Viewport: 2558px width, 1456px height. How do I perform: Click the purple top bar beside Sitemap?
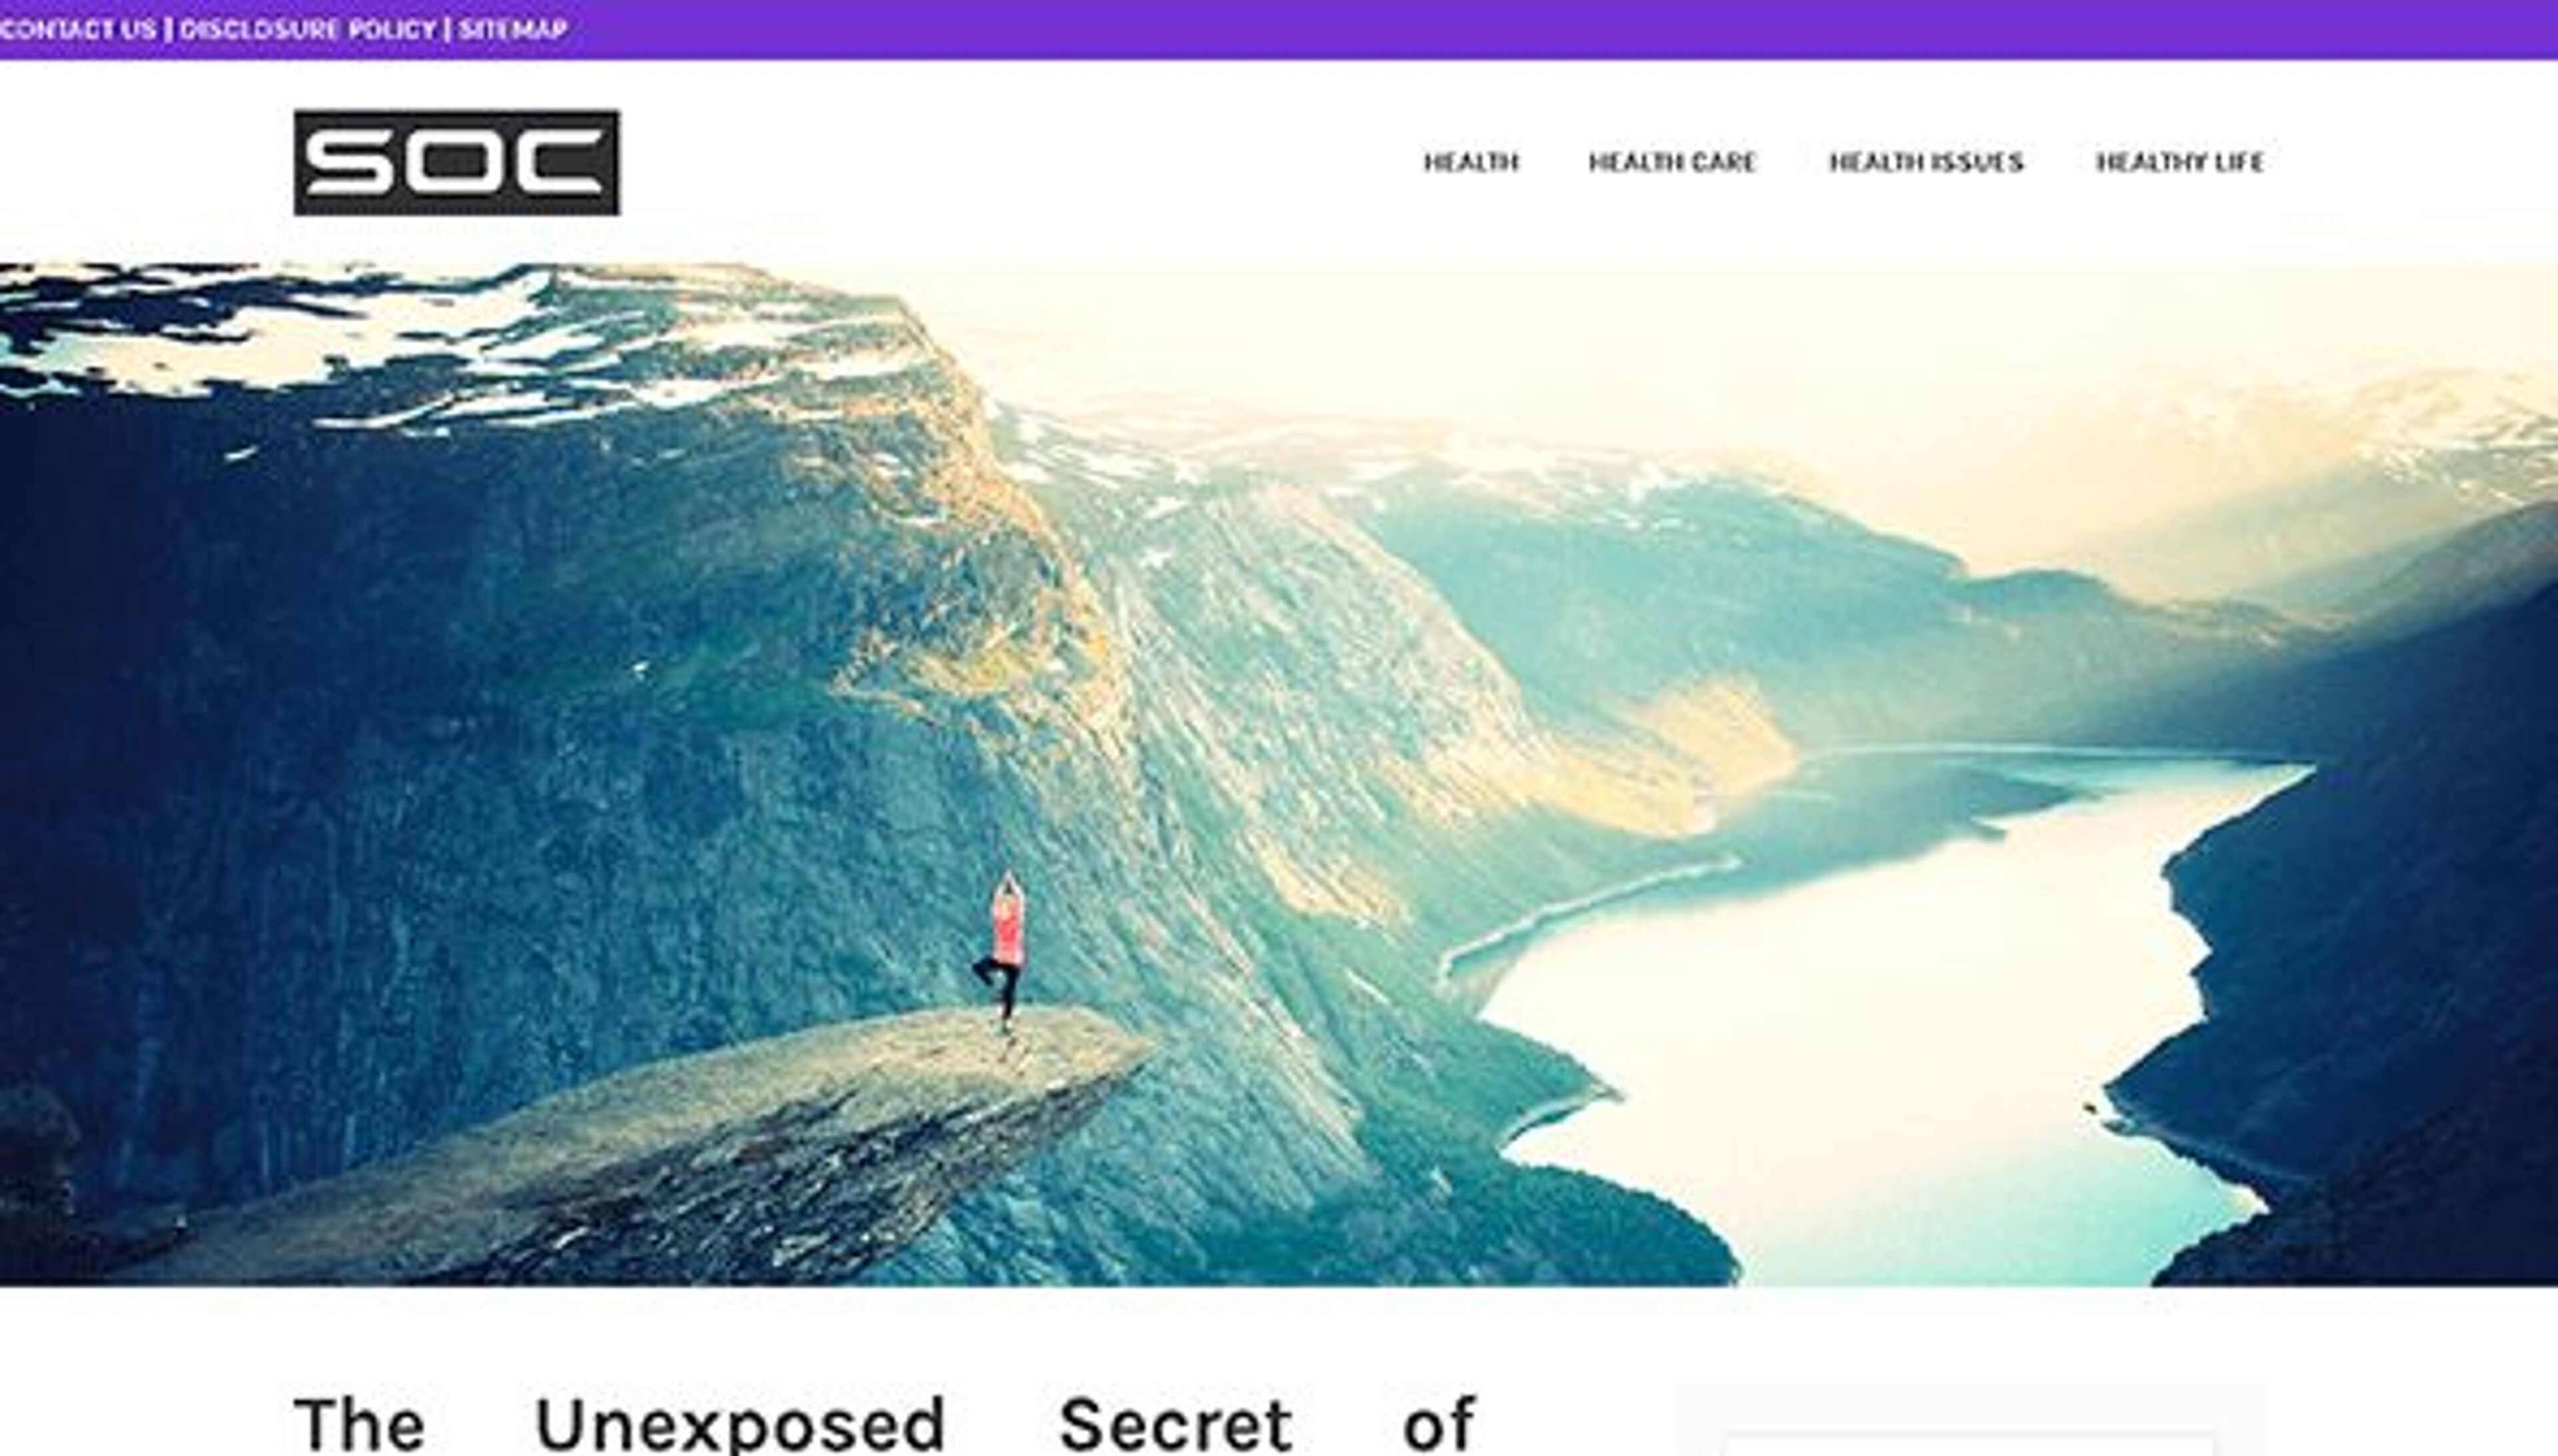1500,29
